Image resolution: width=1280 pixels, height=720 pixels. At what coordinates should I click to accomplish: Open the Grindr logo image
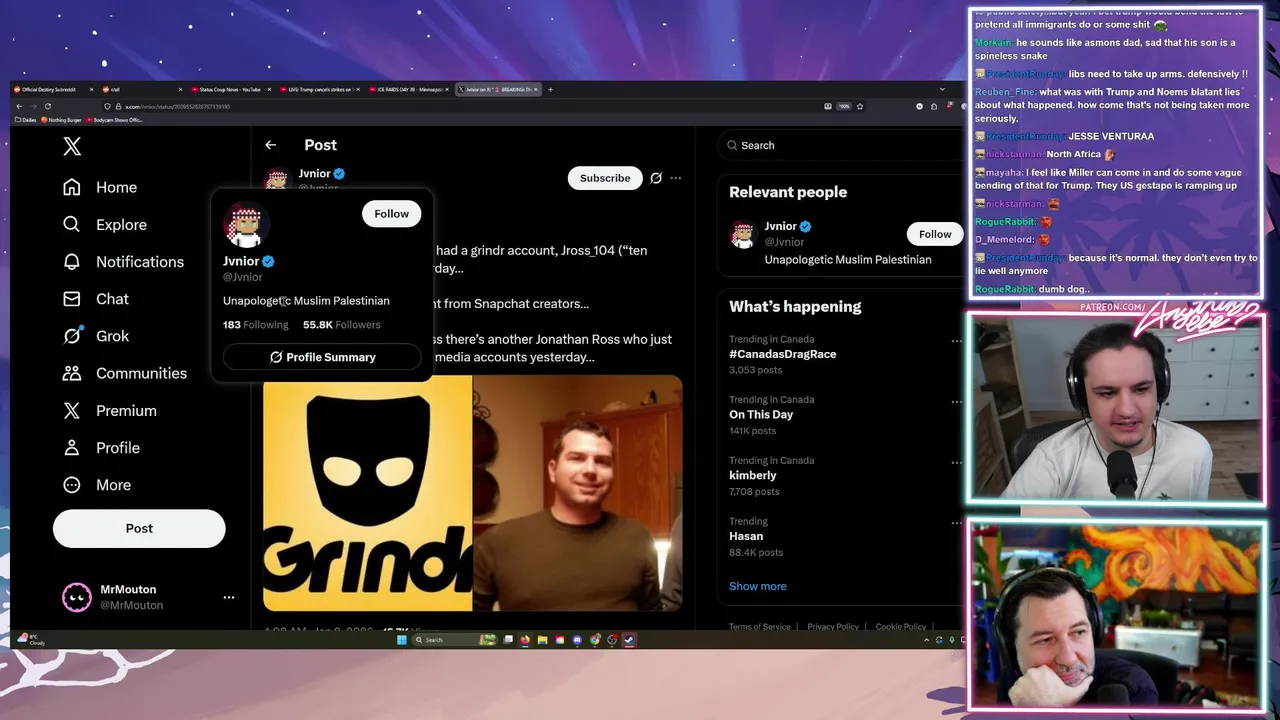click(x=367, y=493)
